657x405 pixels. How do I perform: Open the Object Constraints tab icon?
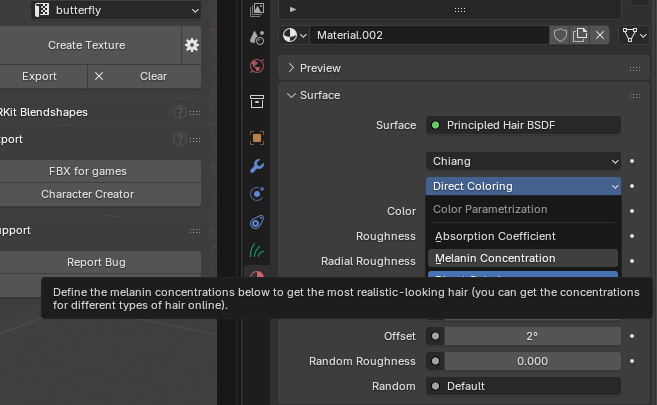257,222
